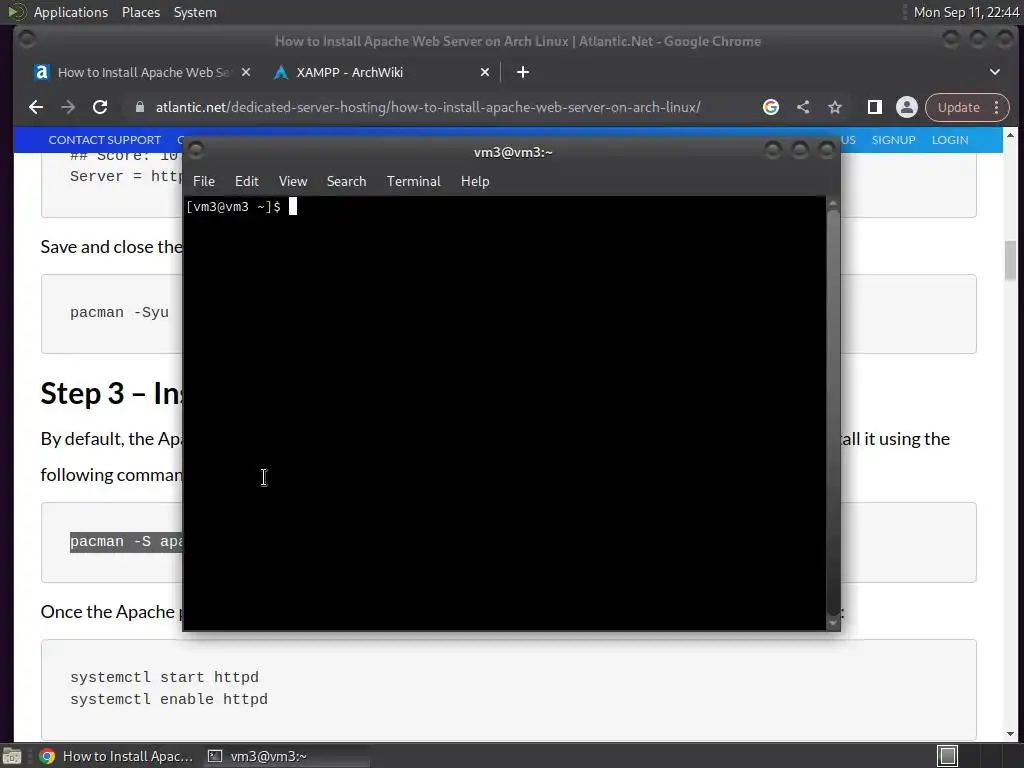Click the workspace switcher icon
Image resolution: width=1024 pixels, height=768 pixels.
pyautogui.click(x=948, y=756)
